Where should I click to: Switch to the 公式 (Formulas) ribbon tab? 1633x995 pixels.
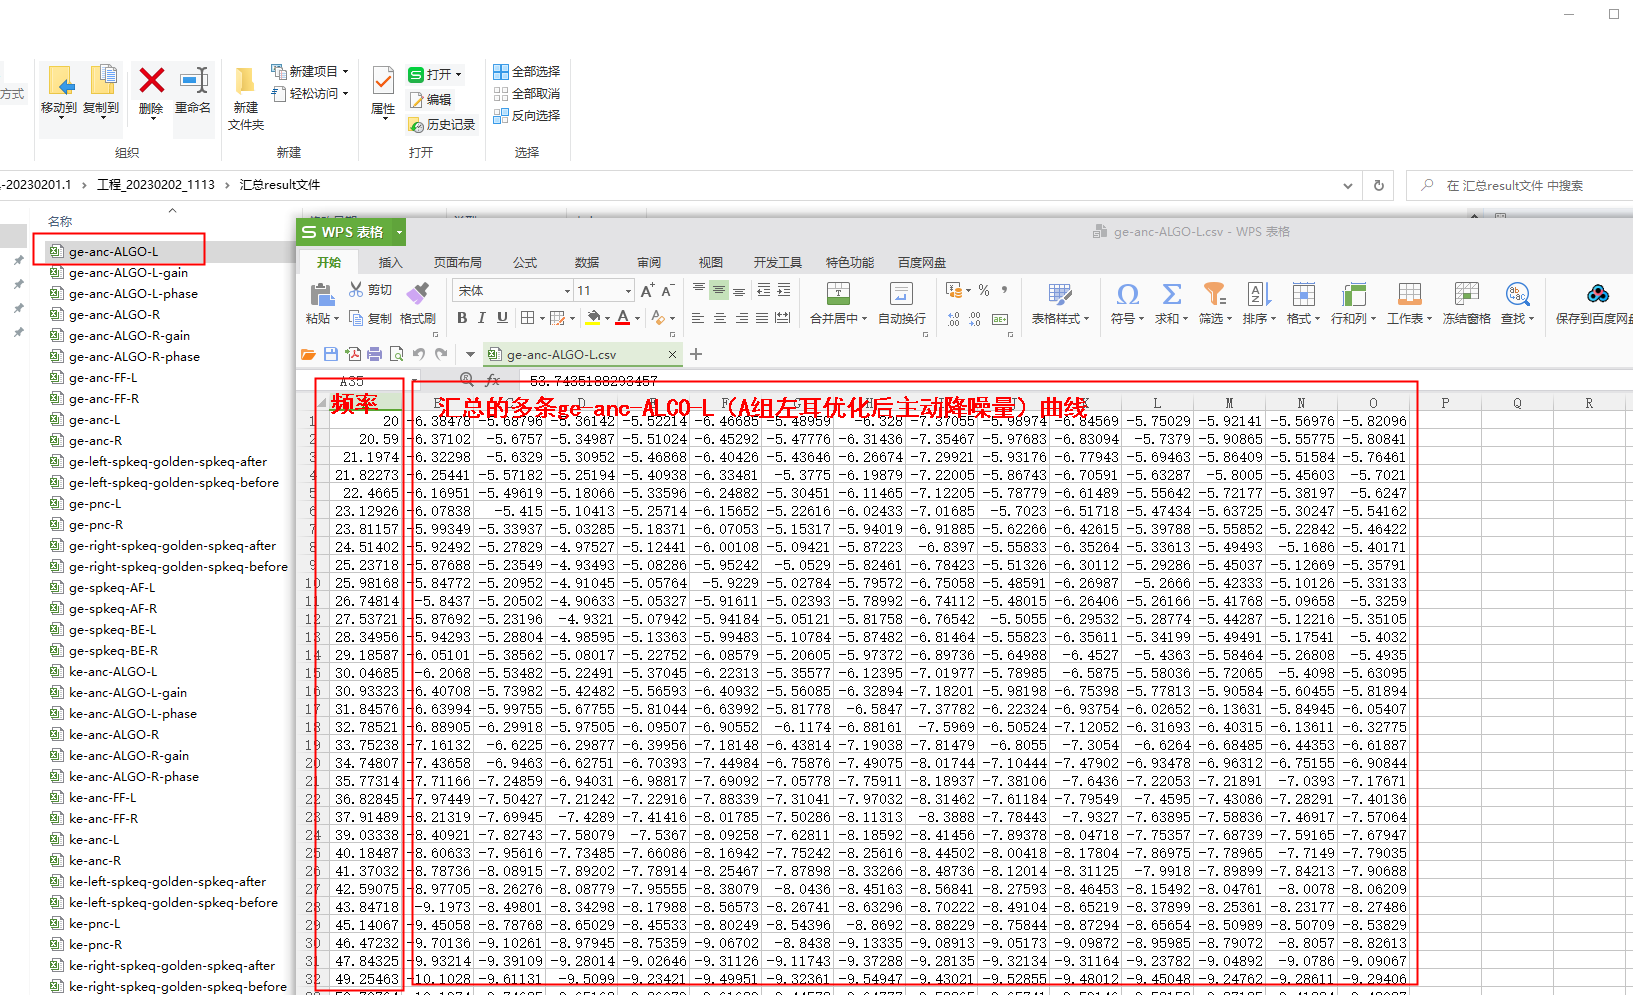coord(525,263)
